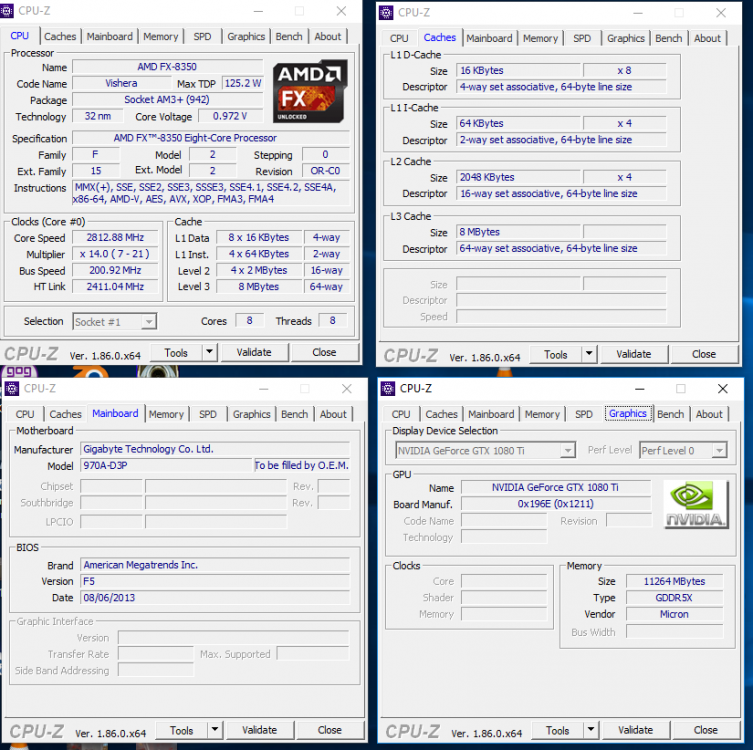753x750 pixels.
Task: Open Memory tab in Graphics window
Action: coord(542,414)
